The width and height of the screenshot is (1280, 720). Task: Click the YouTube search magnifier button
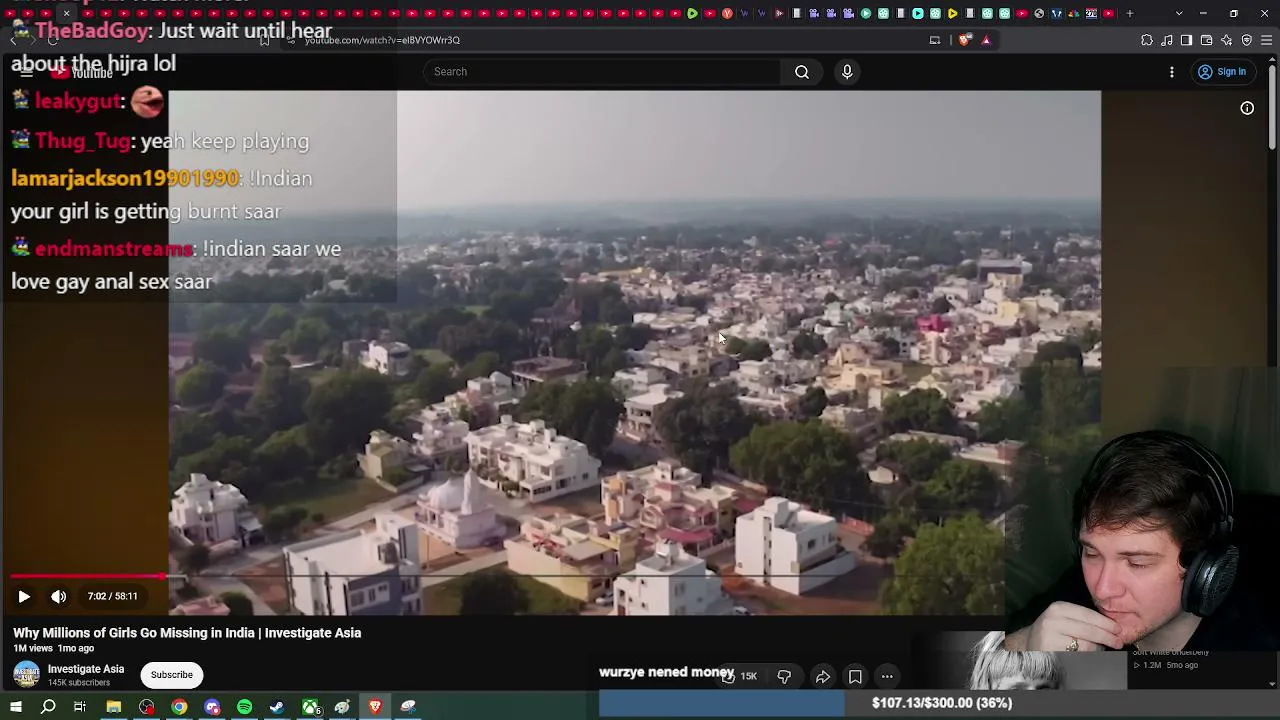click(802, 72)
